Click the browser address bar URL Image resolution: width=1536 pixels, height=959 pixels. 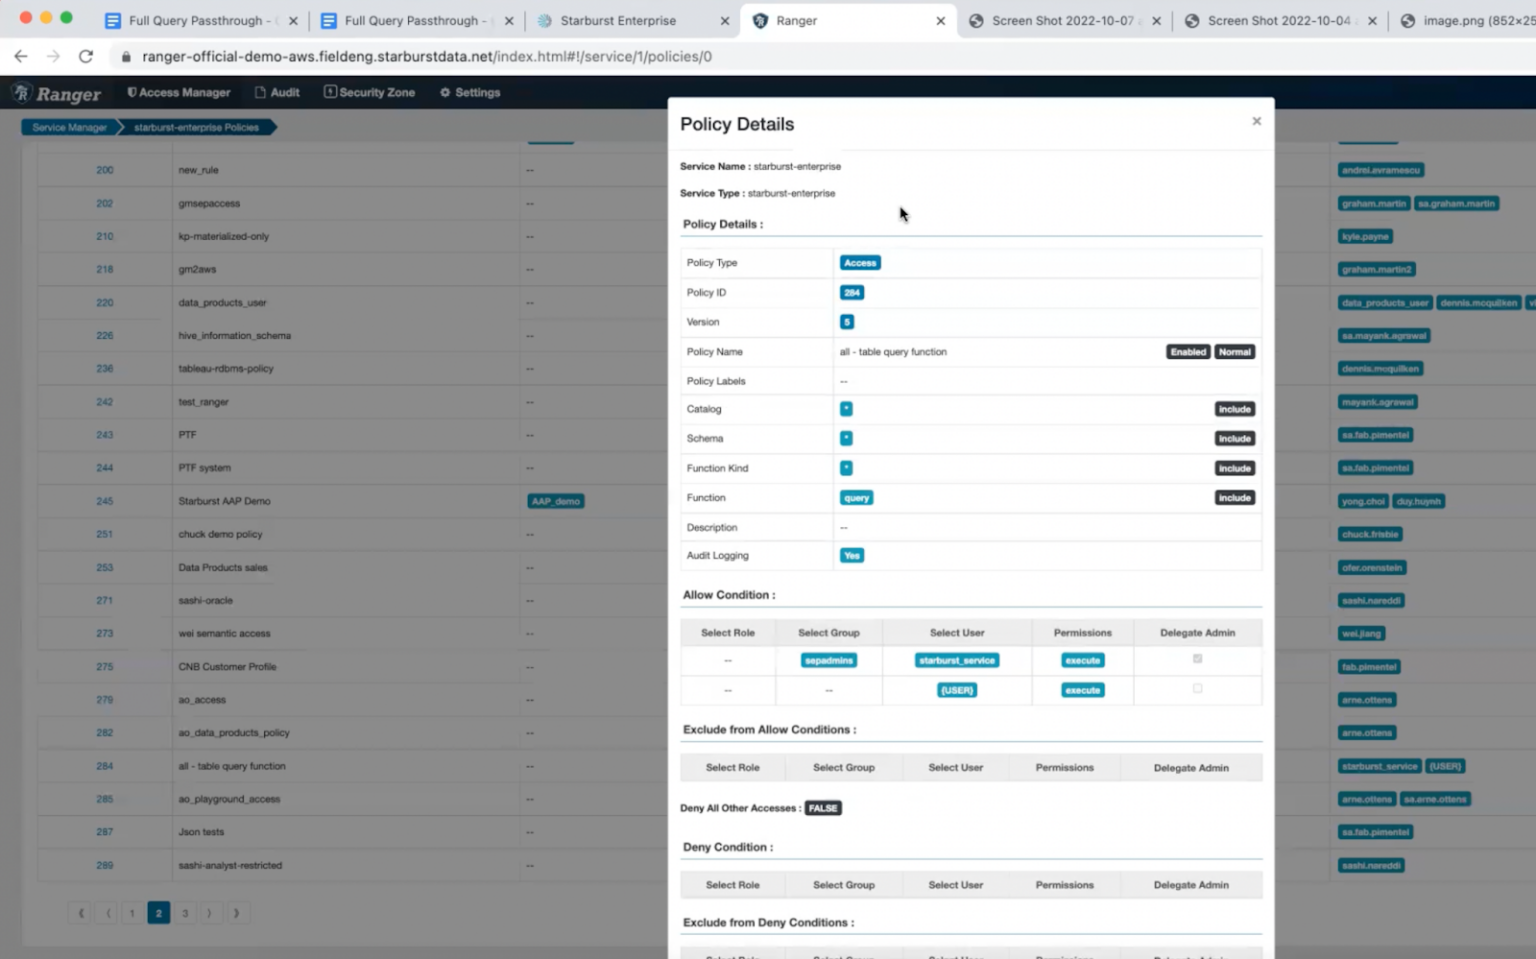pyautogui.click(x=427, y=57)
